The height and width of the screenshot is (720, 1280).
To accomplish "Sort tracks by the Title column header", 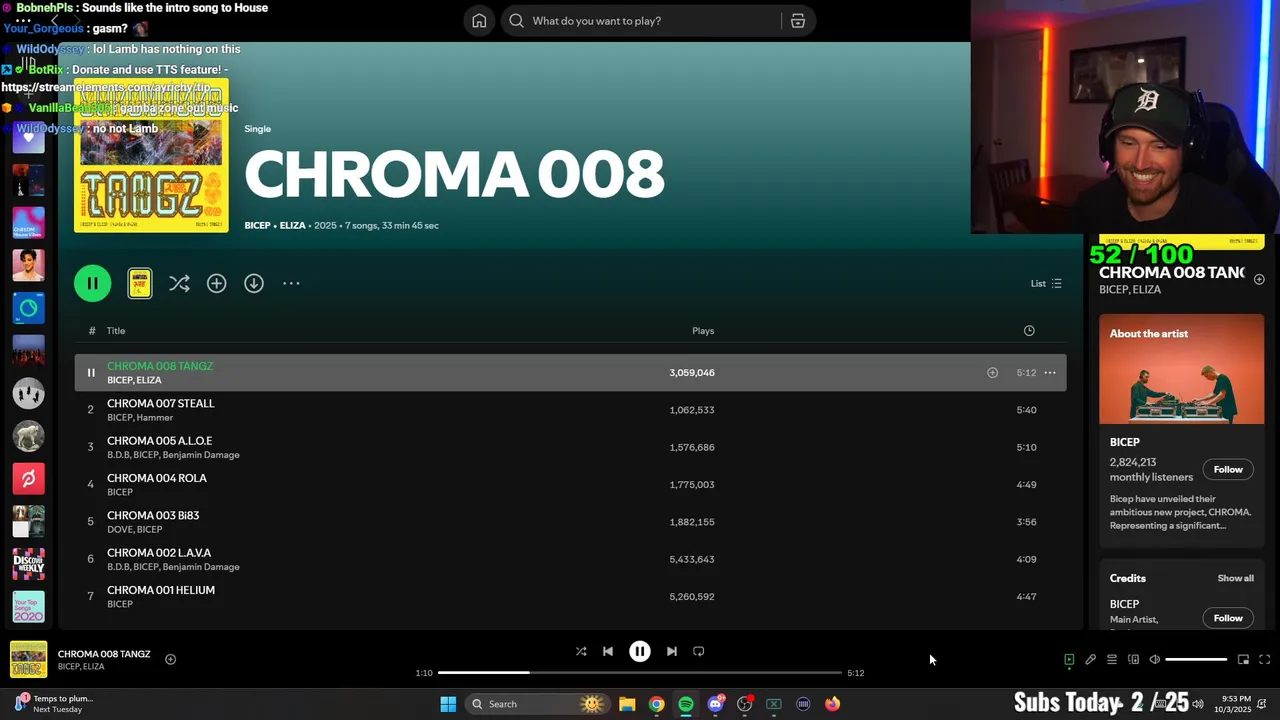I will coord(116,331).
